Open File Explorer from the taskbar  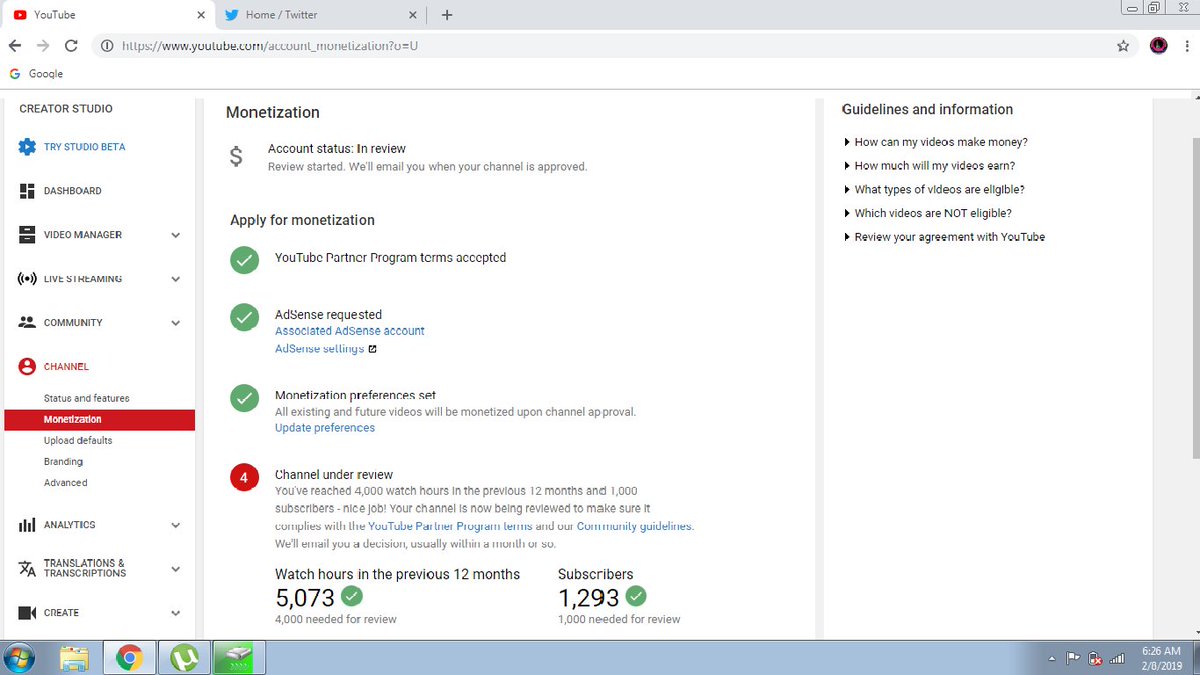75,658
